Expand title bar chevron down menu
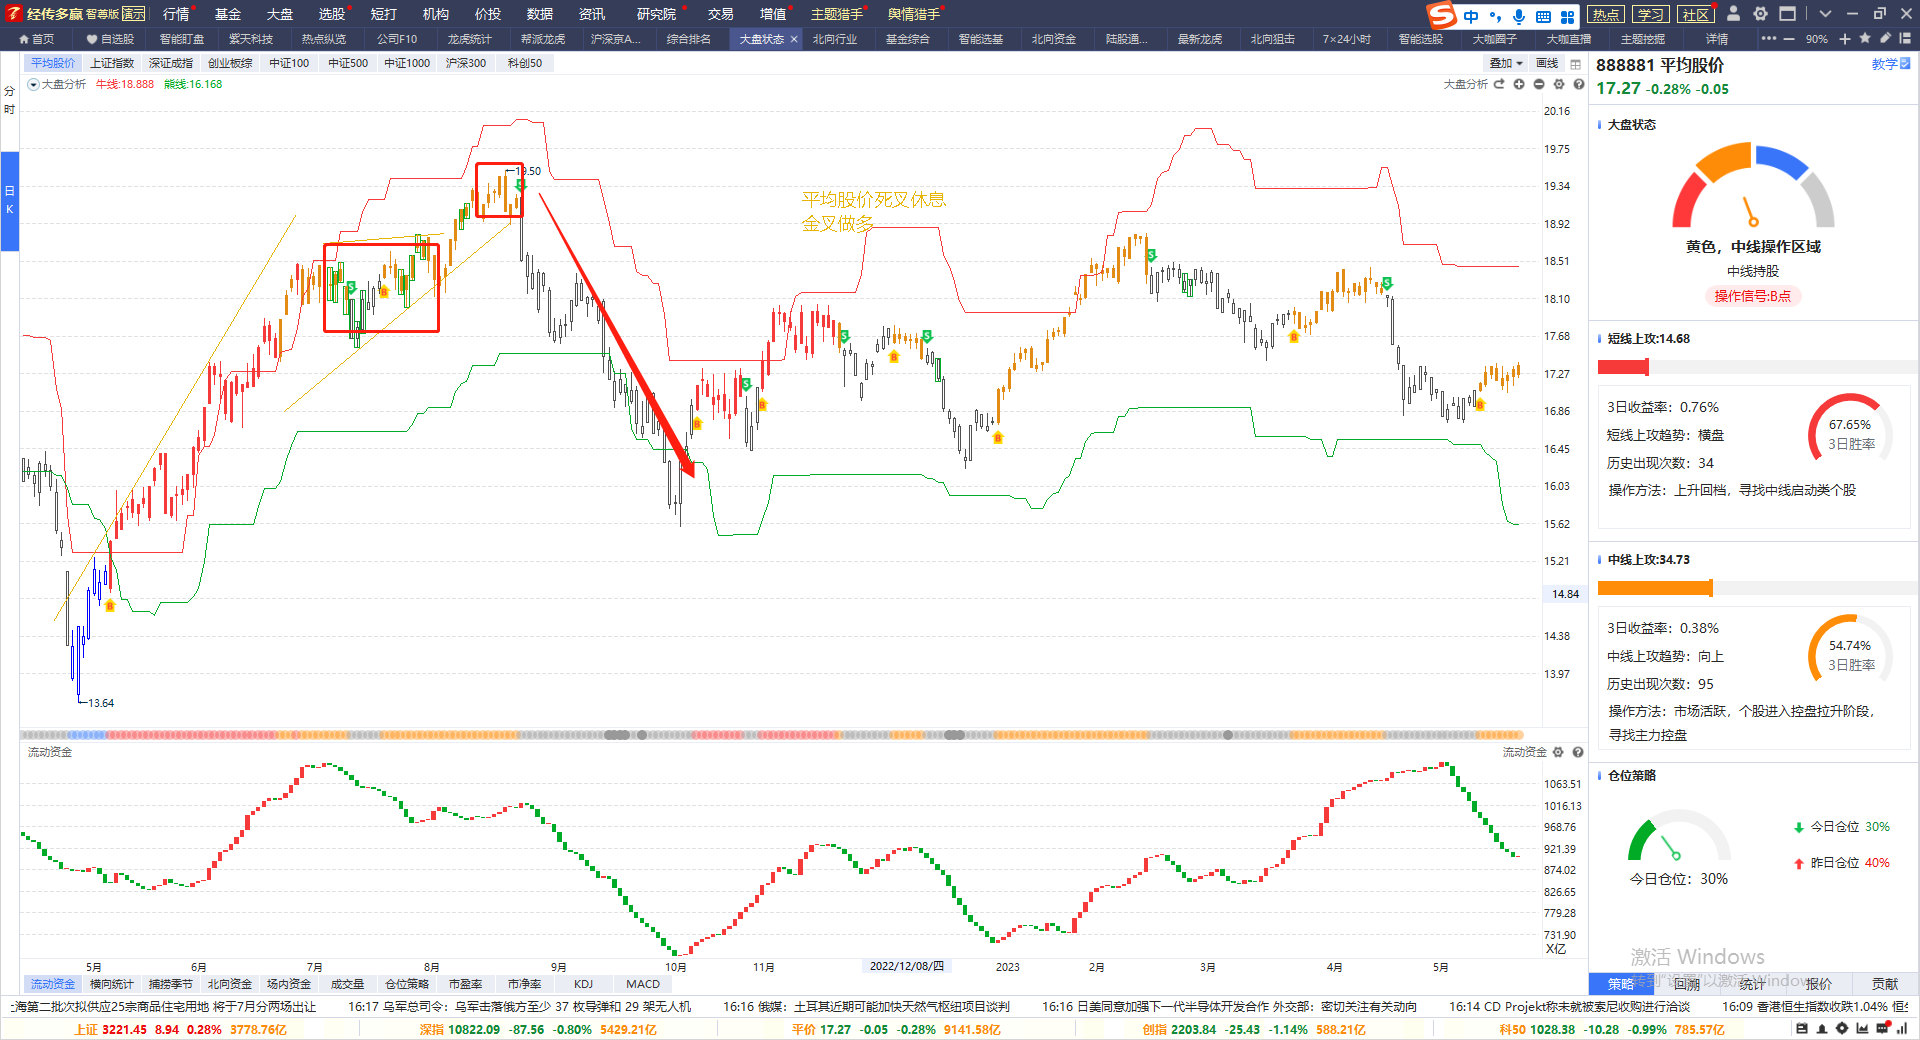This screenshot has width=1920, height=1040. pyautogui.click(x=1825, y=14)
